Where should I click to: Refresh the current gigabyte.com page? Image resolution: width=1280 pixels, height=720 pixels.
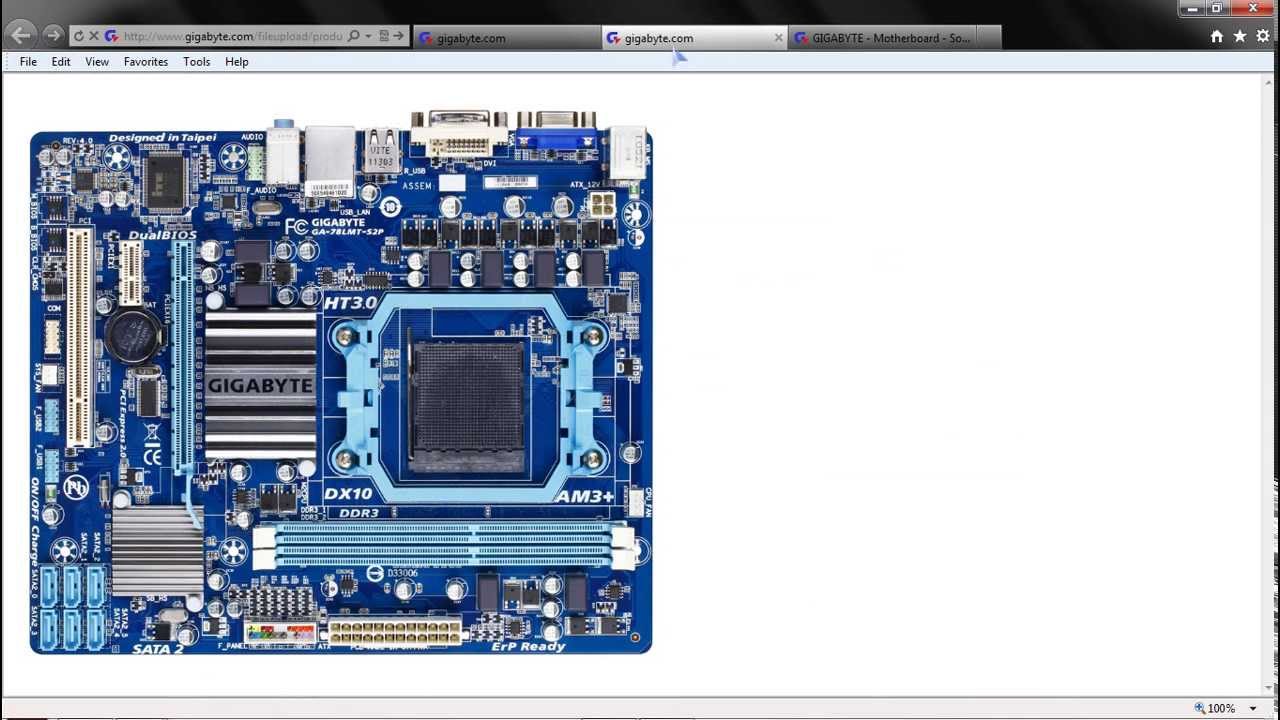79,36
